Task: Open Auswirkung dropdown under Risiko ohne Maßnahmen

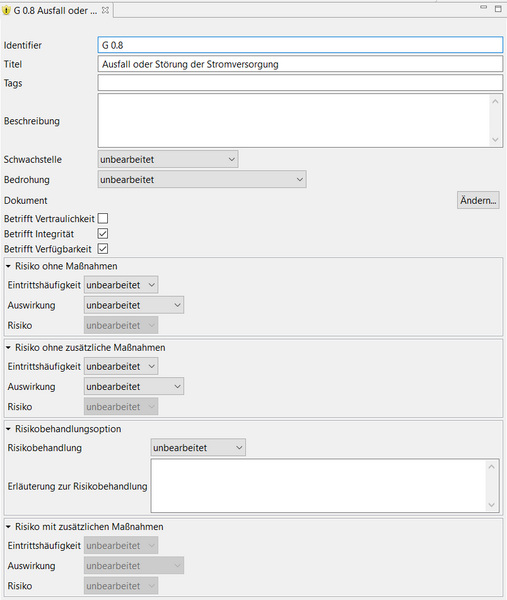Action: 134,305
